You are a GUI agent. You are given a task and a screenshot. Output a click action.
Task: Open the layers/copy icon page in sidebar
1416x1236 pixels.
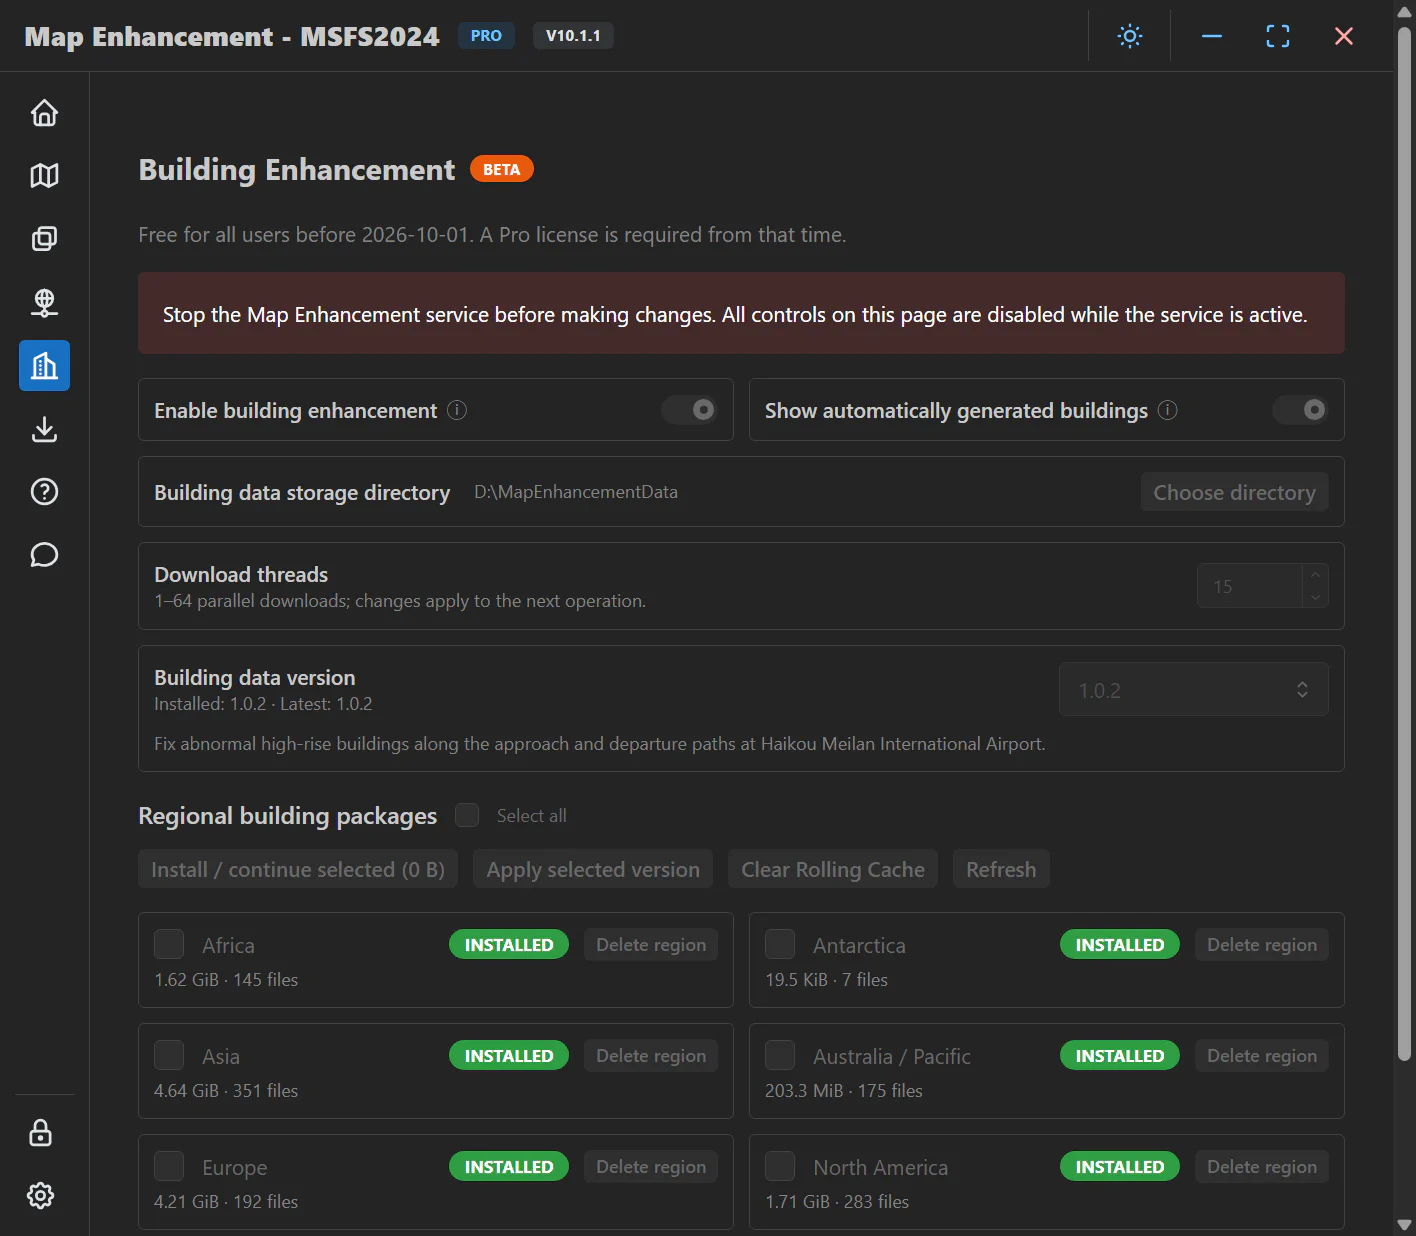(x=44, y=239)
